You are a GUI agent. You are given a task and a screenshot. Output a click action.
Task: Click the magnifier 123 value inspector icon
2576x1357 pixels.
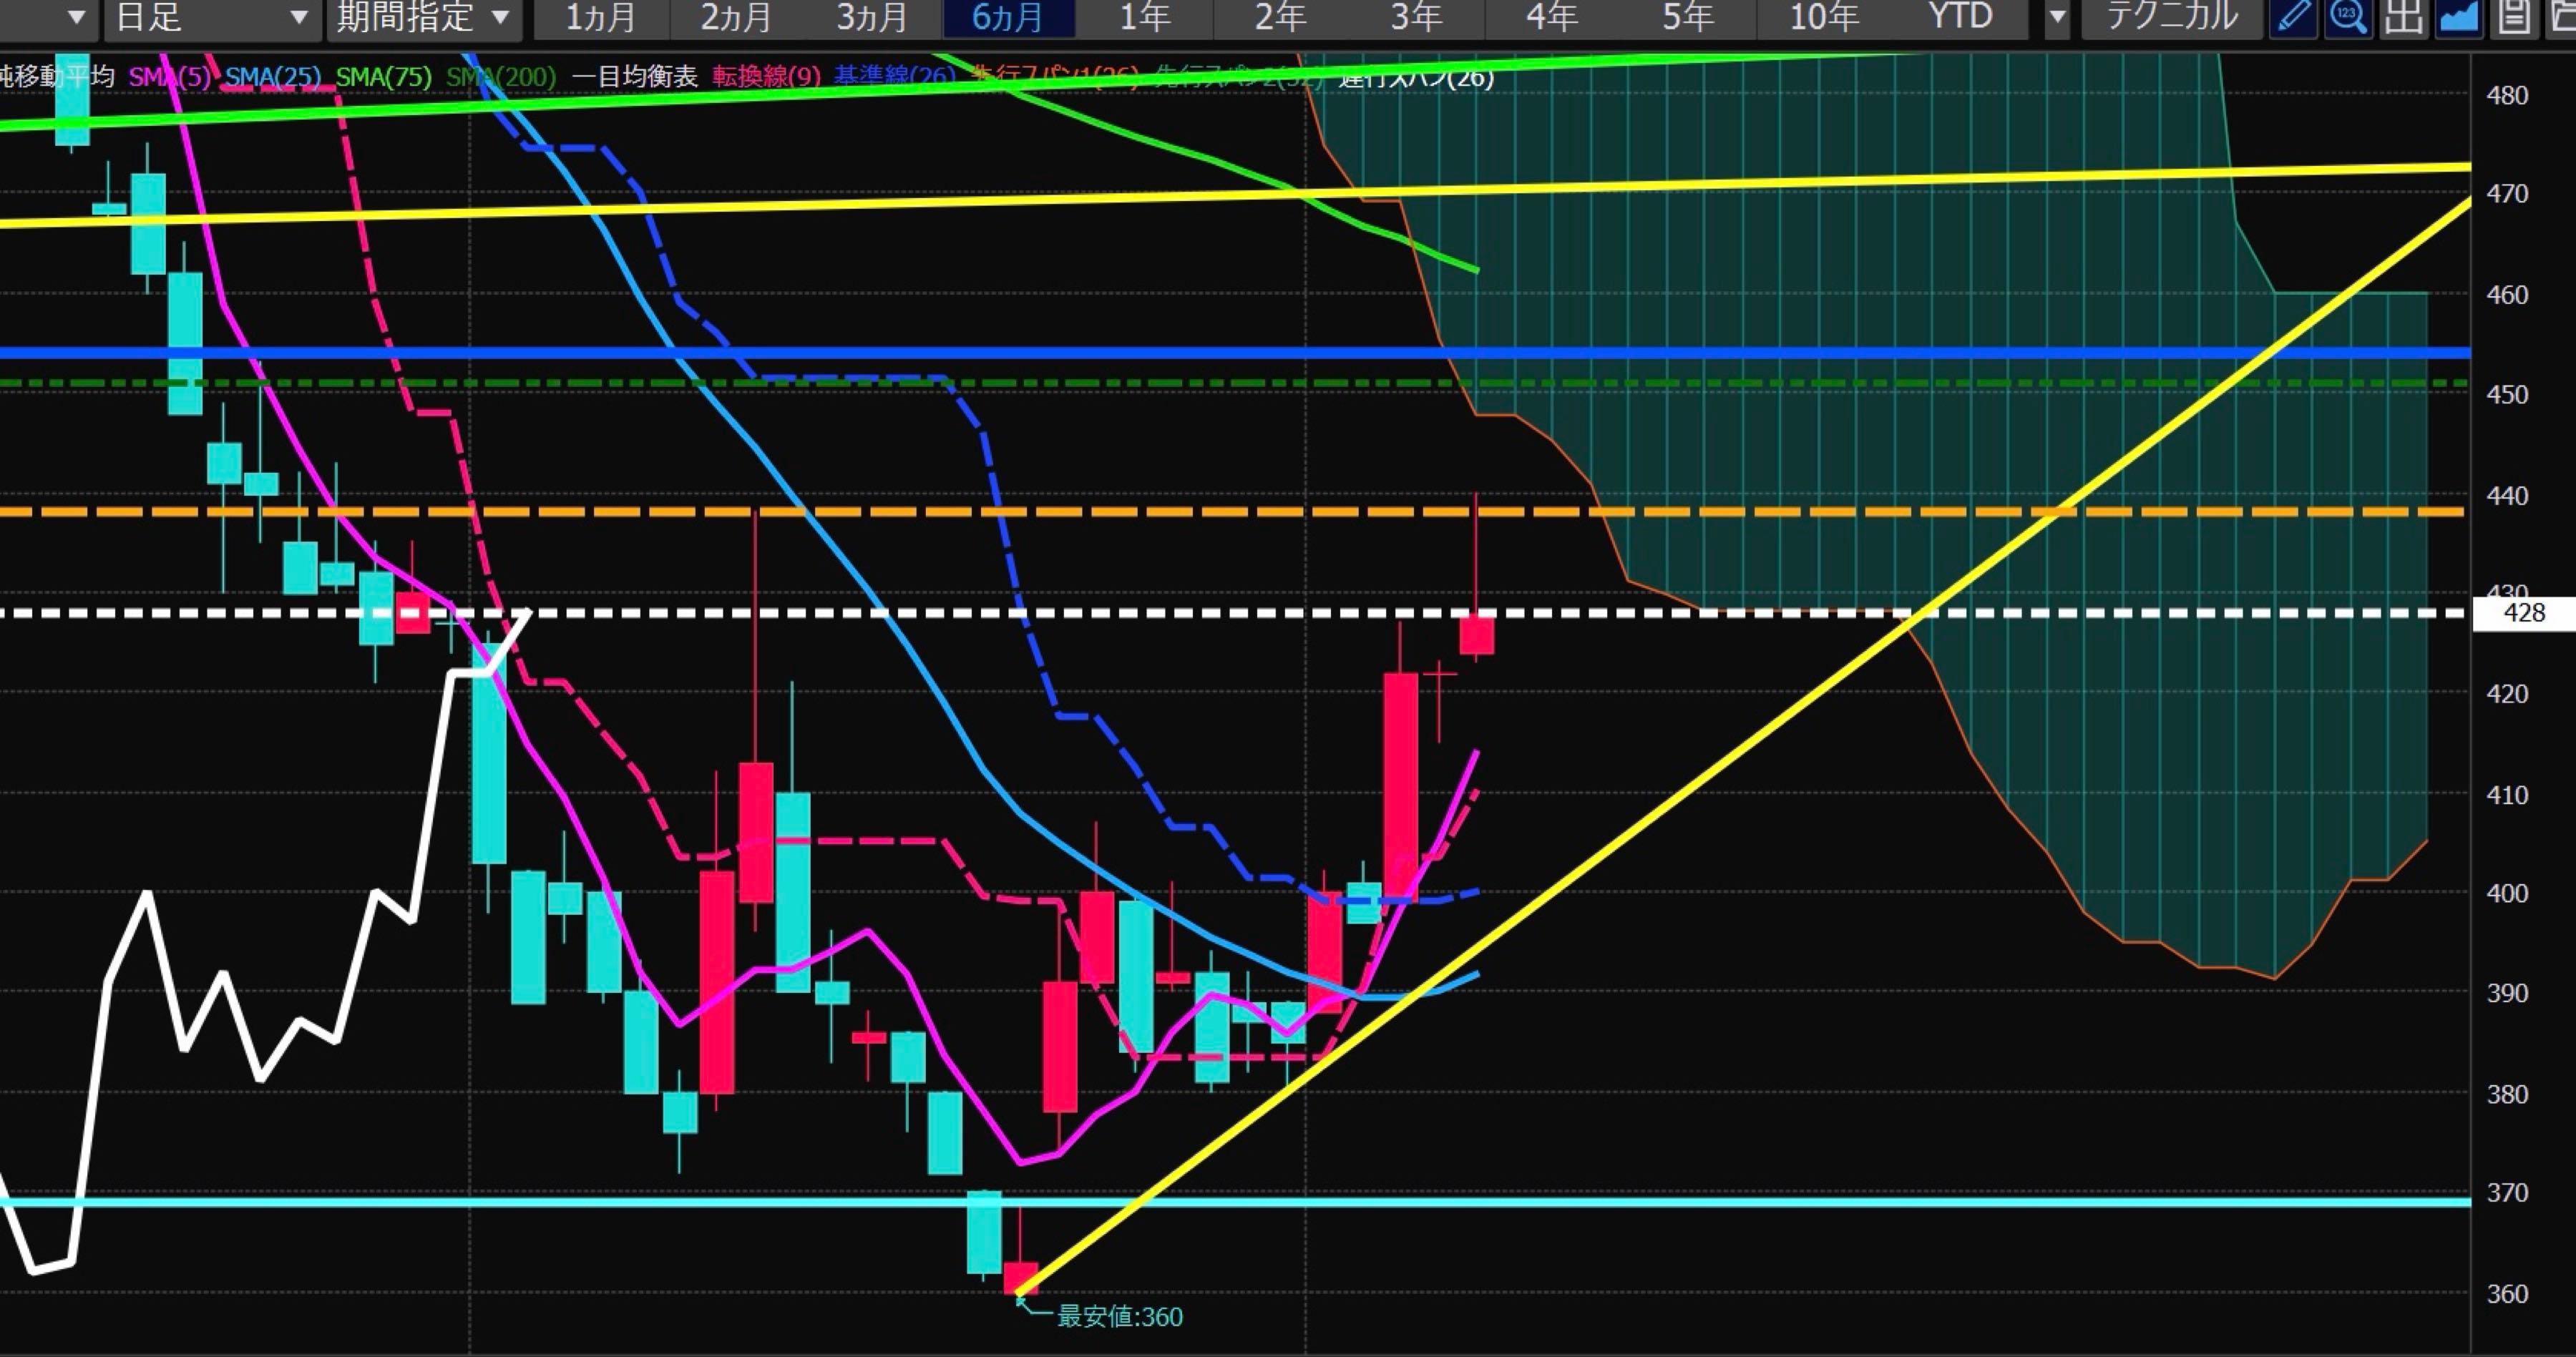click(x=2347, y=17)
